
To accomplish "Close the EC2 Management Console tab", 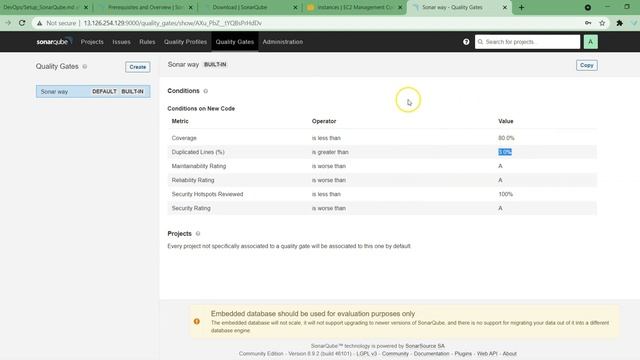I will pos(400,7).
